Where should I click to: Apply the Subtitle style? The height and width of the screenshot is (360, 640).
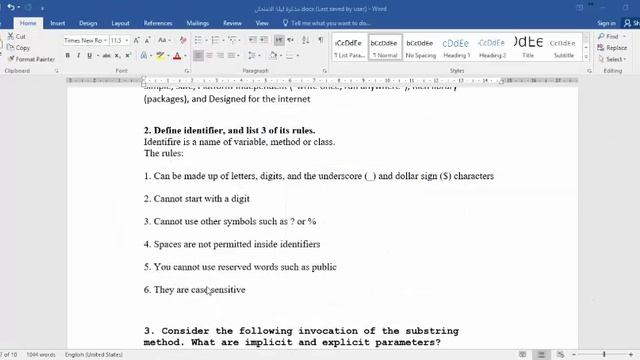click(563, 47)
